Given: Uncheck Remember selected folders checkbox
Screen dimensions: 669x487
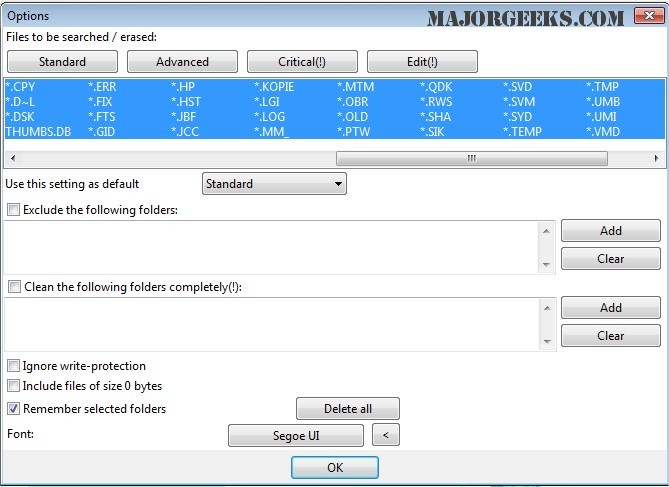Looking at the screenshot, I should coord(13,408).
